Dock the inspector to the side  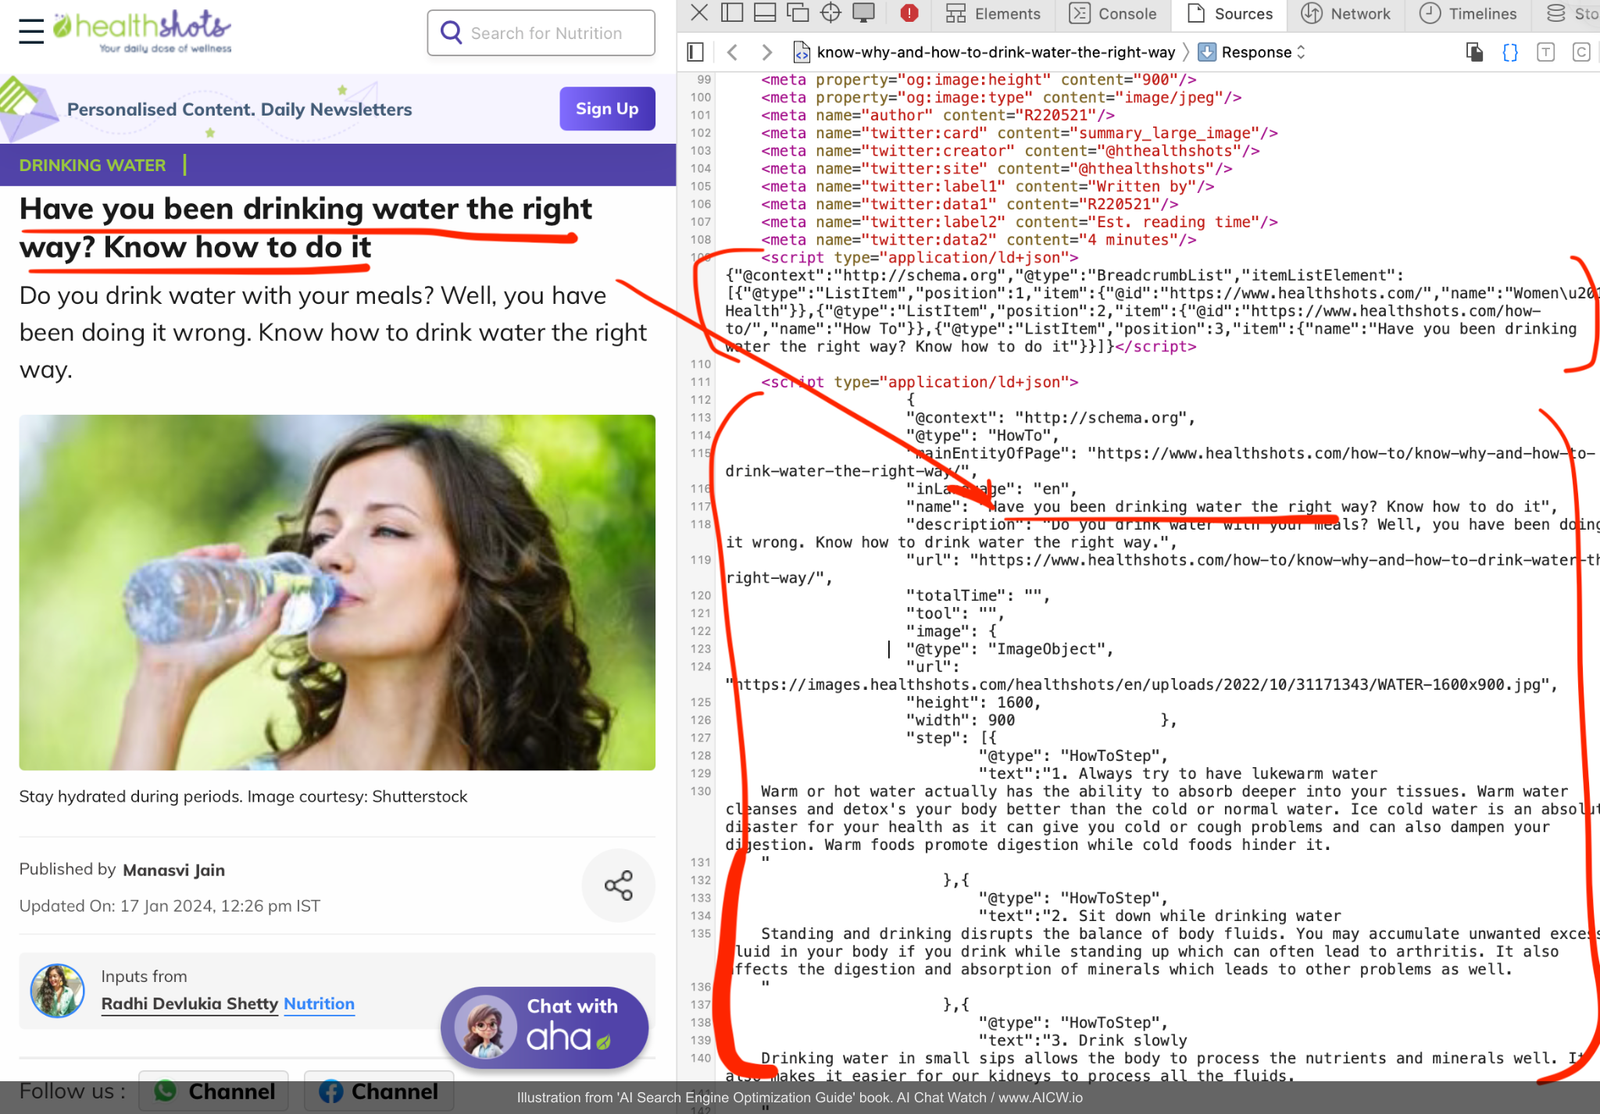point(732,13)
